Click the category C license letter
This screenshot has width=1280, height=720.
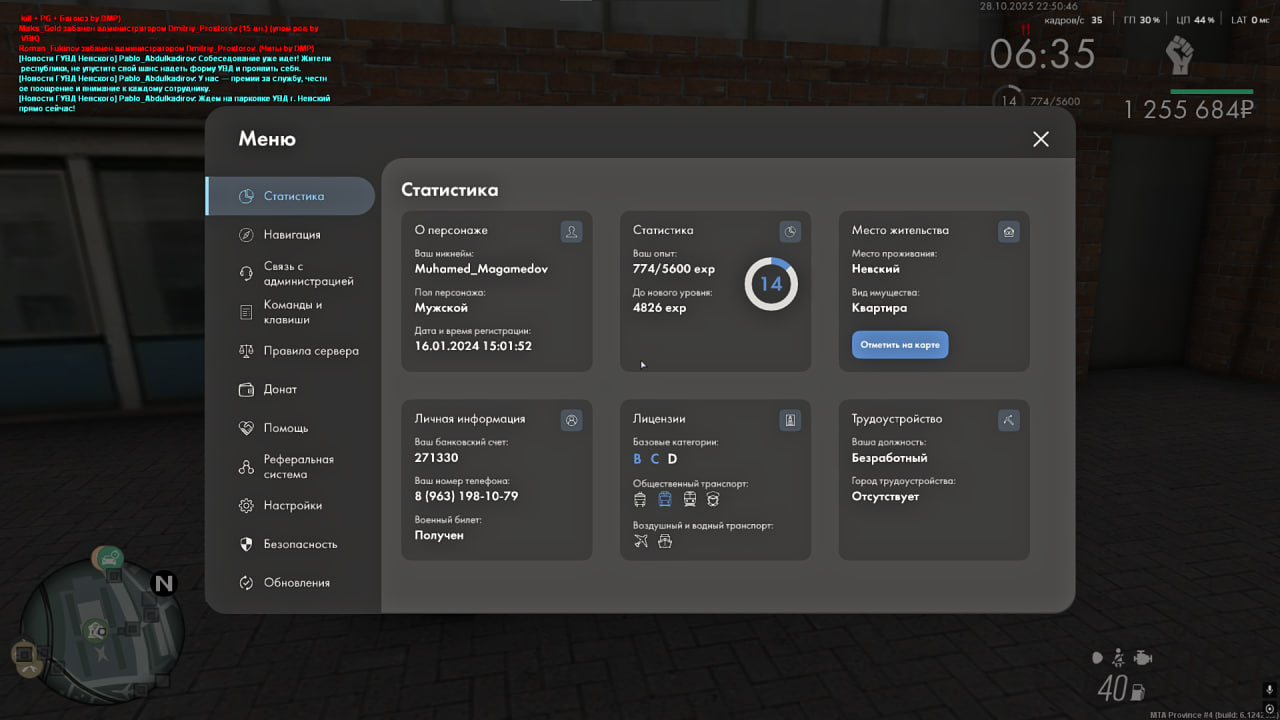coord(655,459)
